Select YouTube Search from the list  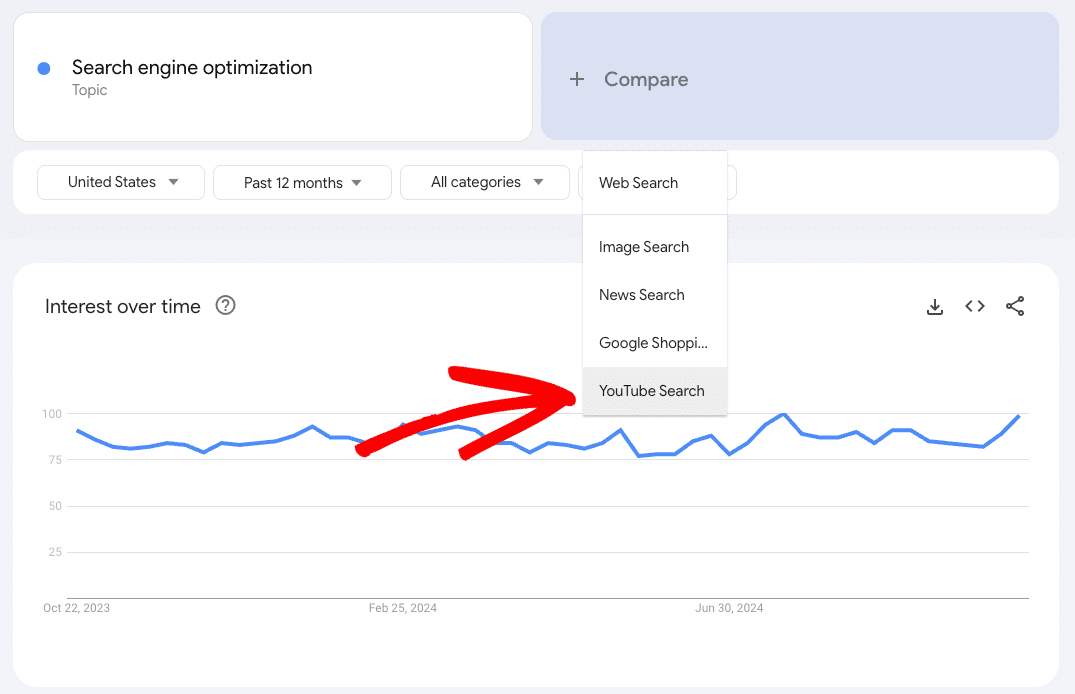coord(652,391)
